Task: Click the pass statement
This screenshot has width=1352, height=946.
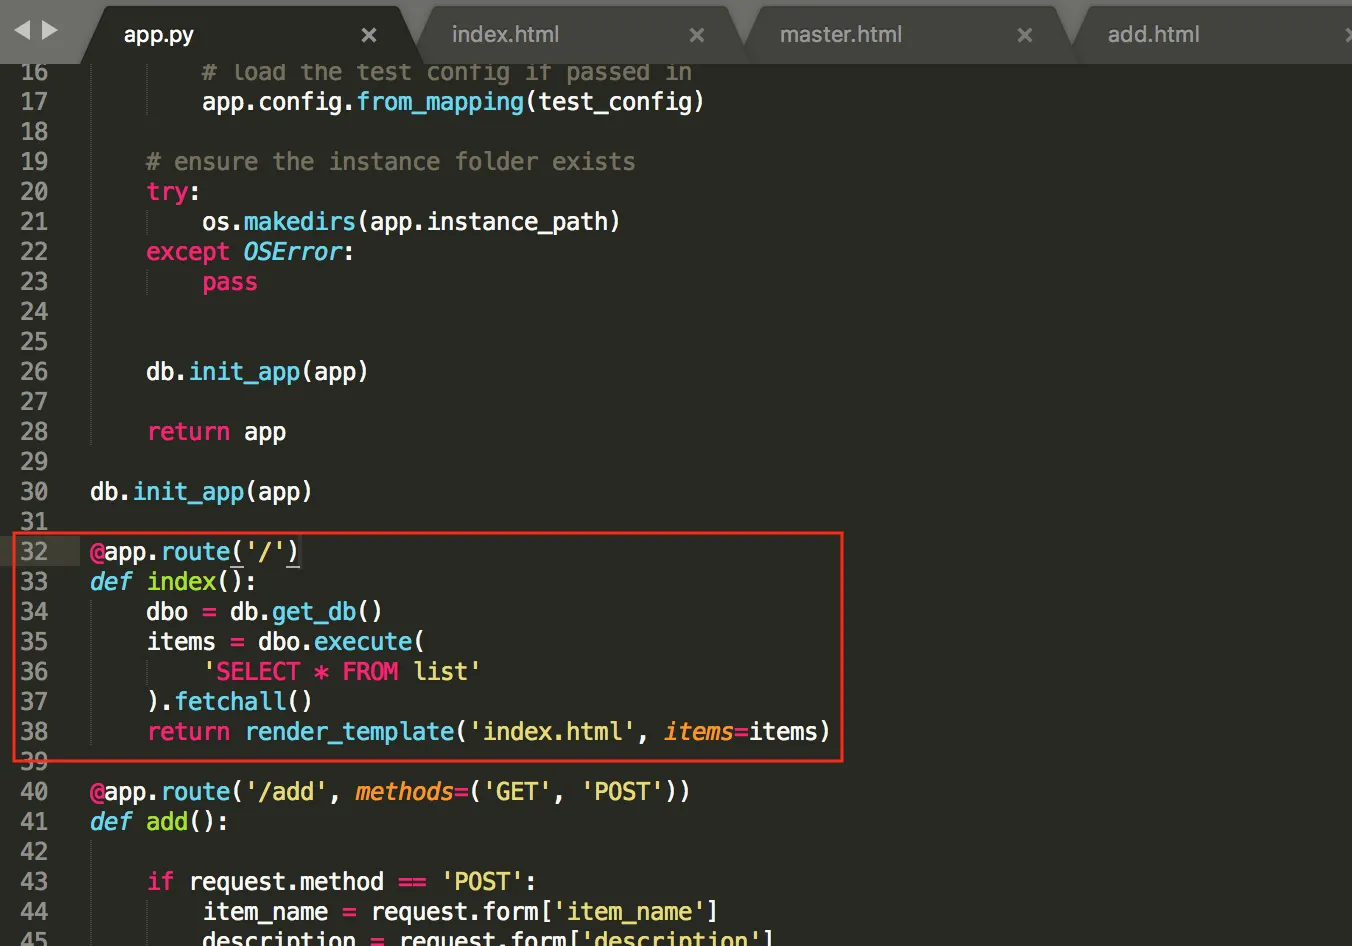Action: 230,282
